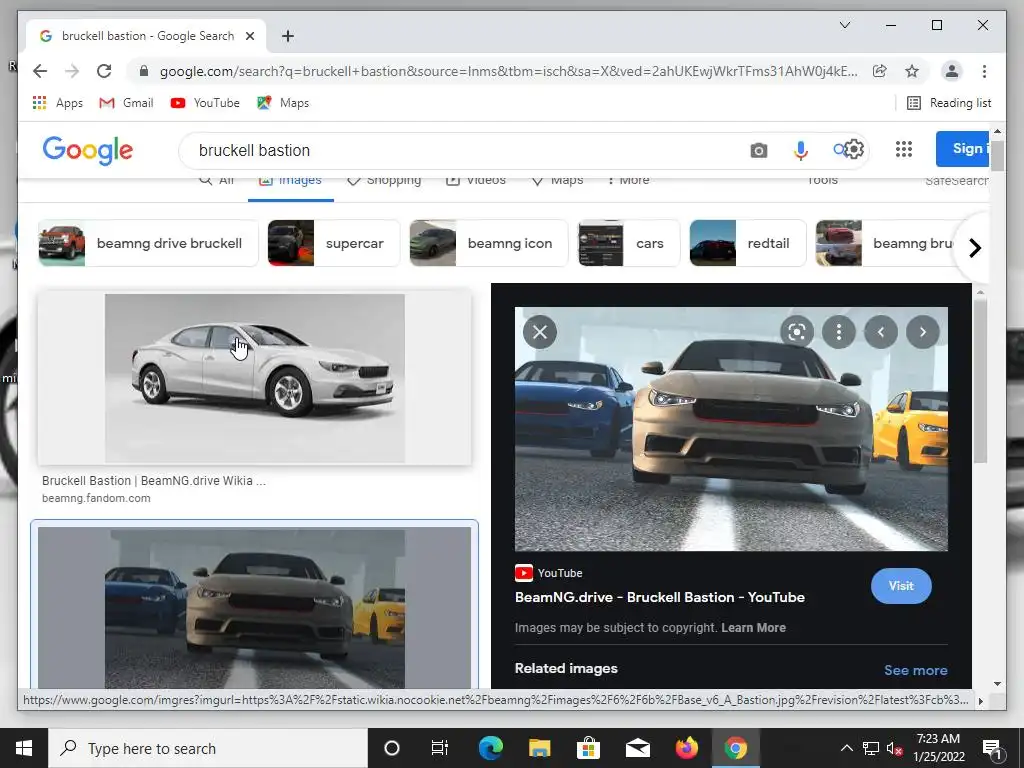Open Windows Start menu
The width and height of the screenshot is (1024, 768).
pos(24,748)
